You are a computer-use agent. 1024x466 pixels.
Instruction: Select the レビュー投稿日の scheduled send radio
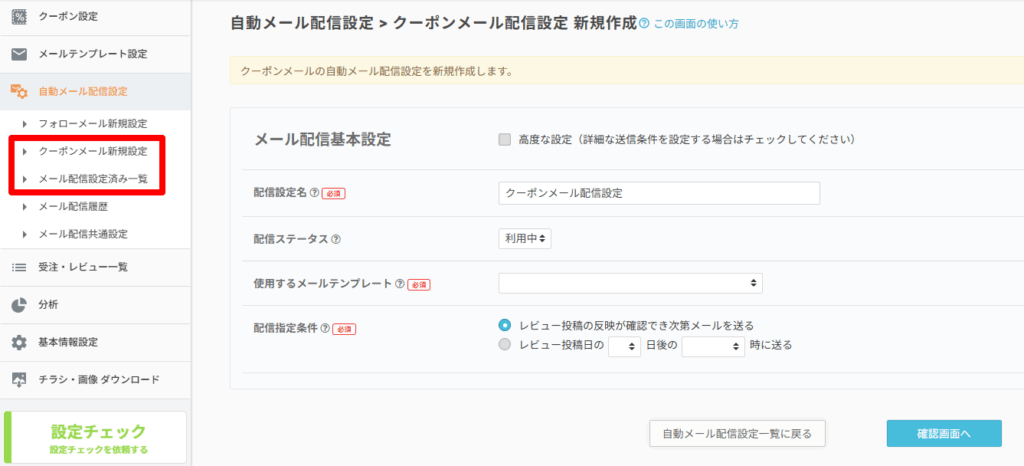click(x=505, y=345)
